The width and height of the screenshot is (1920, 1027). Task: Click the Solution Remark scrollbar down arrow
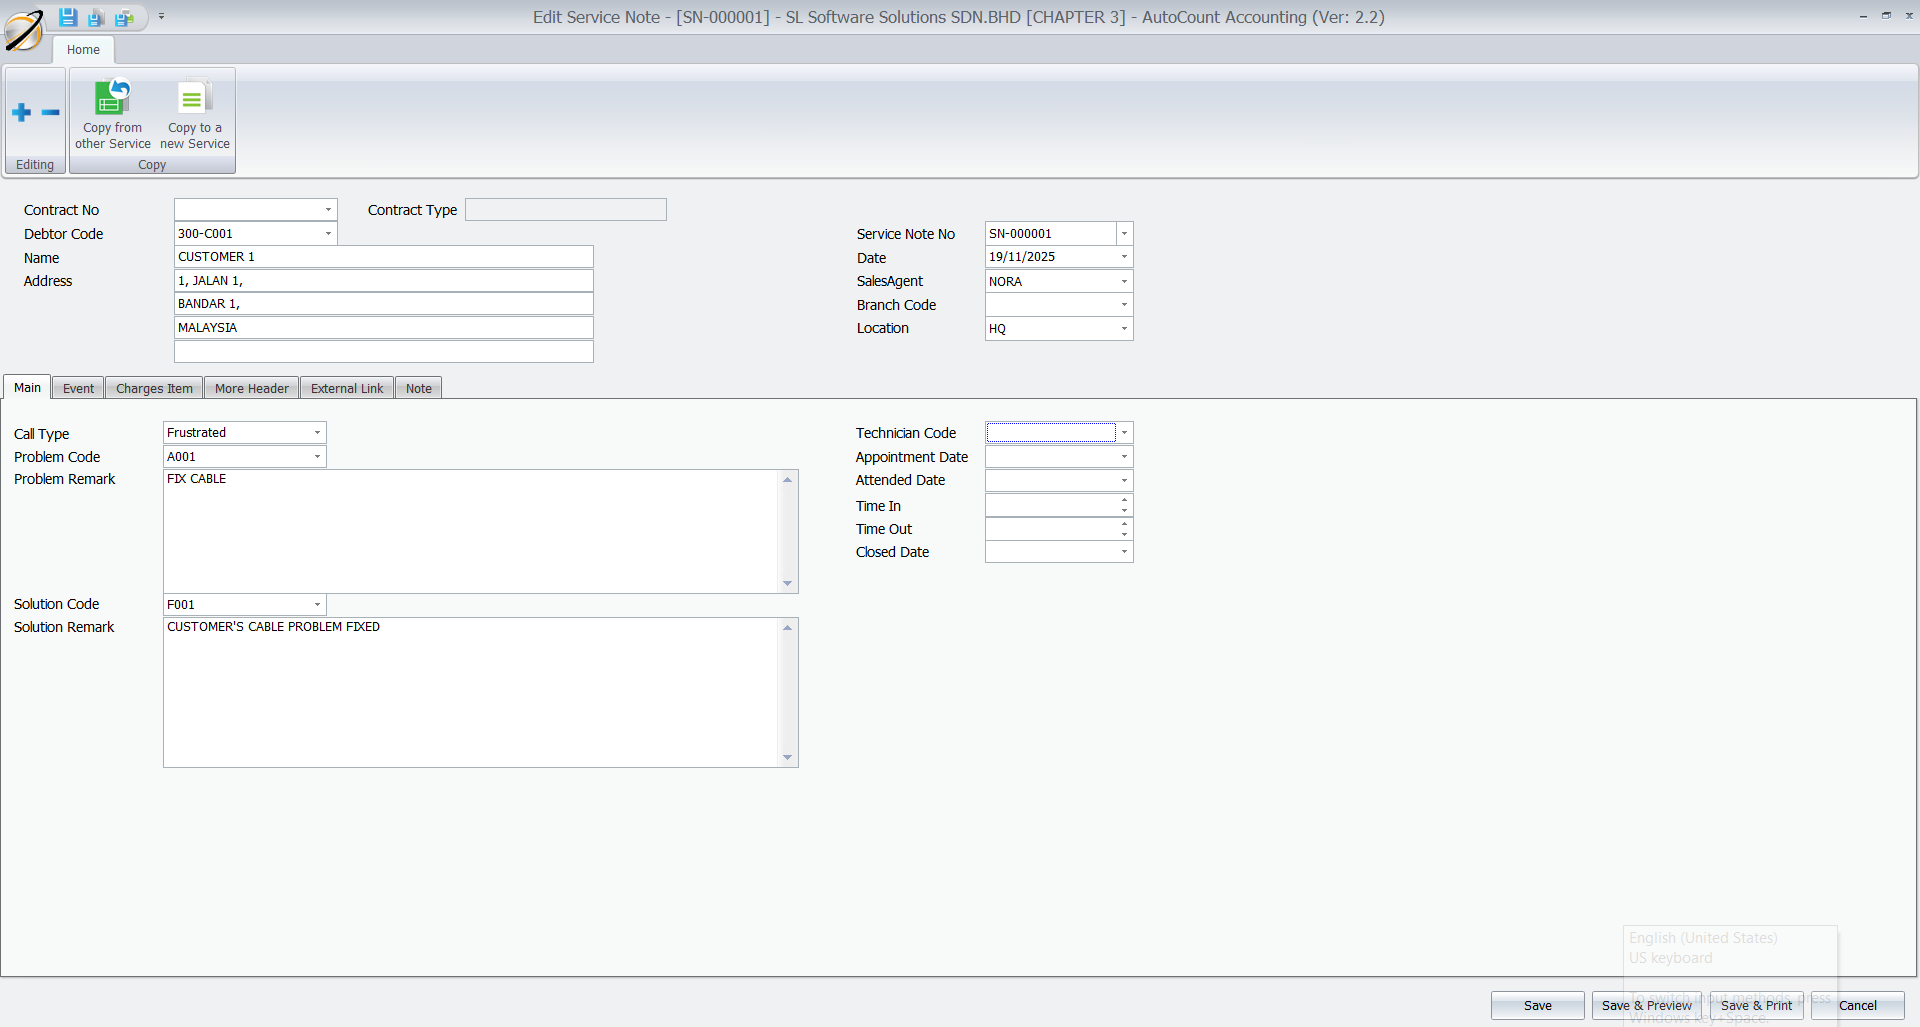click(x=788, y=758)
